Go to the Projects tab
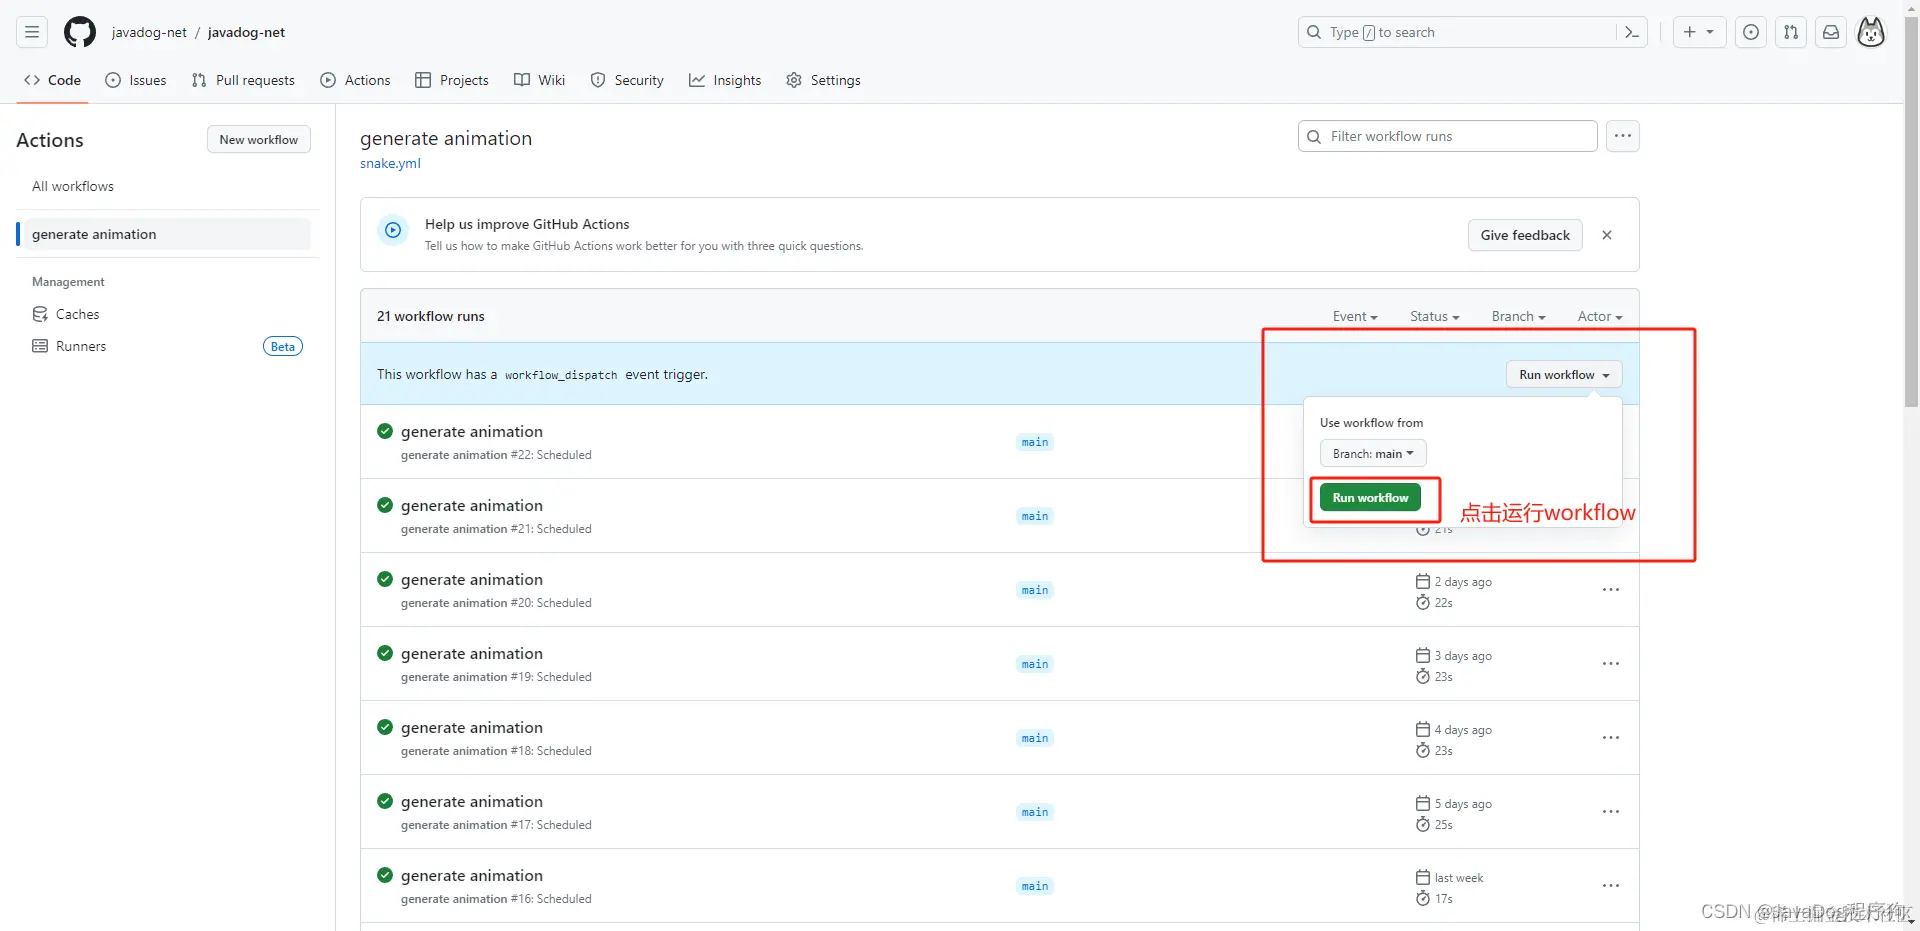This screenshot has width=1920, height=931. coord(452,80)
